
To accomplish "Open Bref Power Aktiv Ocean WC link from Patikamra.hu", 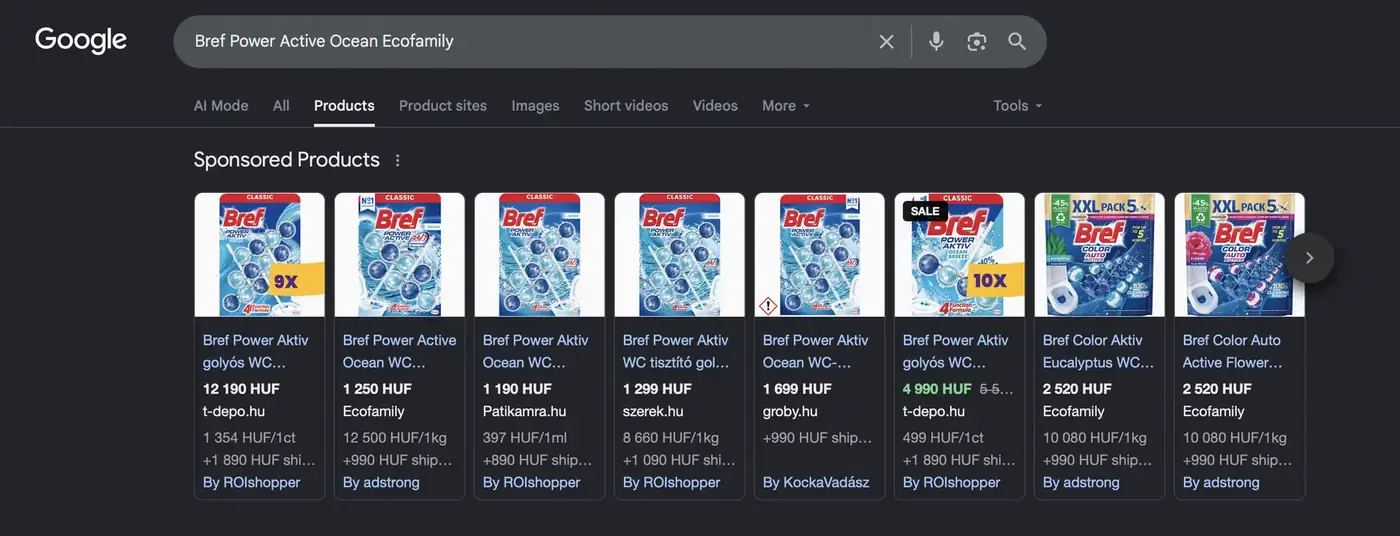I will (x=536, y=351).
